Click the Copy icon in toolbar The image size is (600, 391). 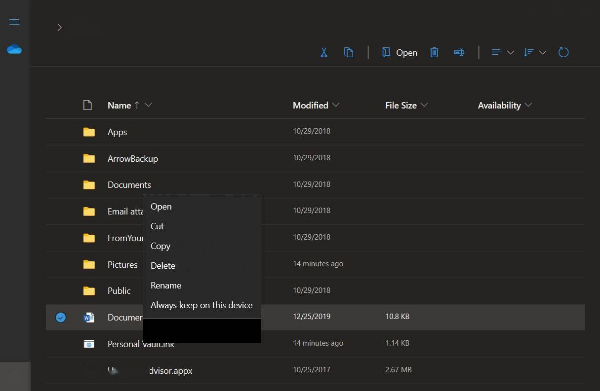[348, 52]
